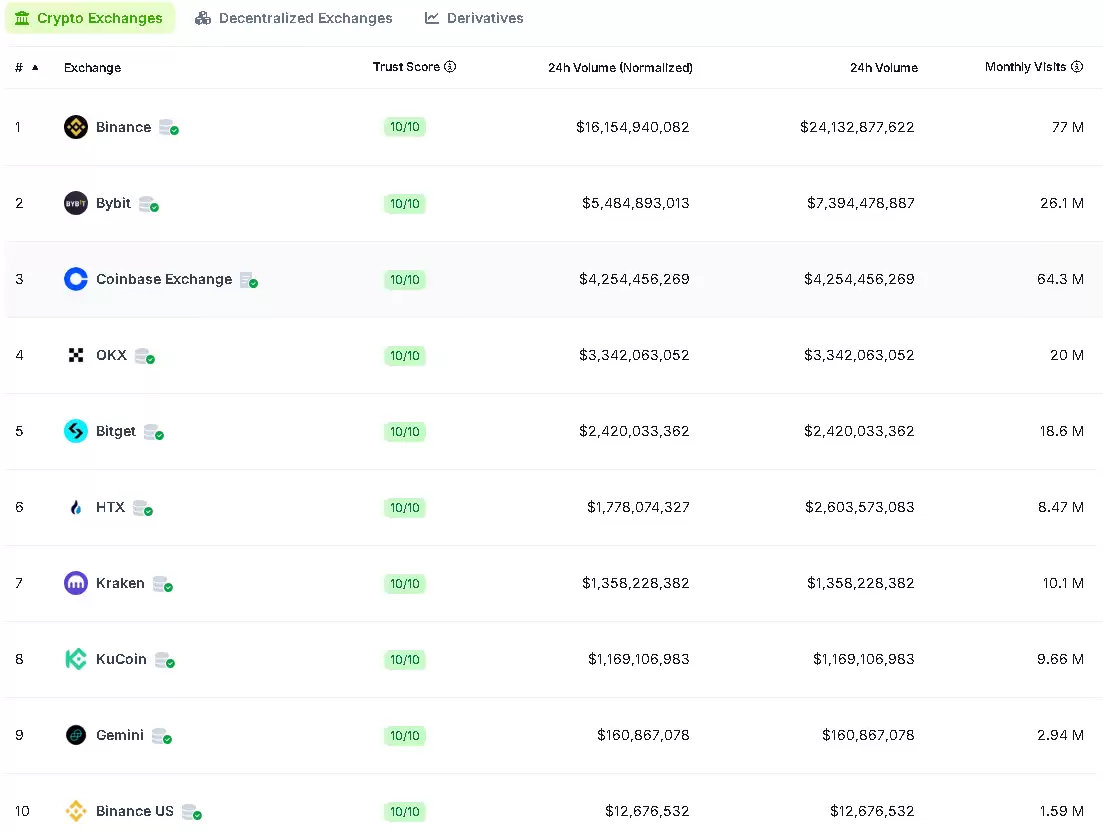
Task: Click the Coinbase Exchange logo icon
Action: point(76,279)
